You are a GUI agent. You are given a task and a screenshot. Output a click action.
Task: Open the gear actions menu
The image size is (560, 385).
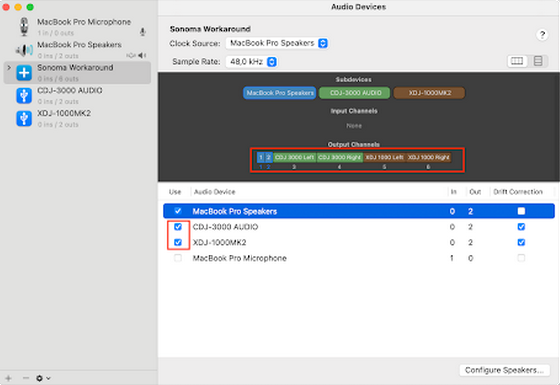[43, 378]
